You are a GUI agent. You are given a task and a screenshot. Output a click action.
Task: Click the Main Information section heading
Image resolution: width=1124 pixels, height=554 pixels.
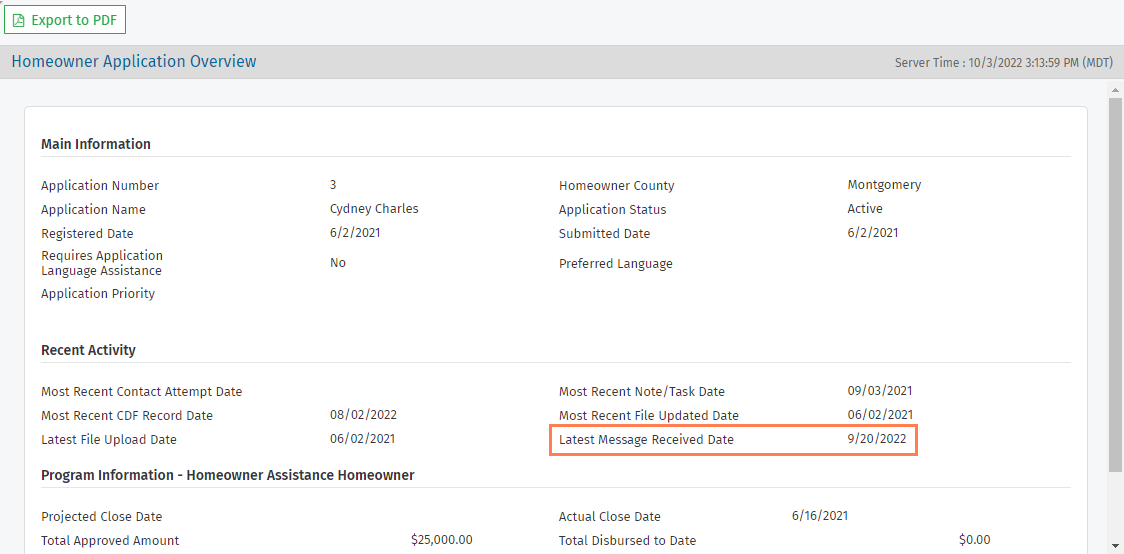(96, 144)
